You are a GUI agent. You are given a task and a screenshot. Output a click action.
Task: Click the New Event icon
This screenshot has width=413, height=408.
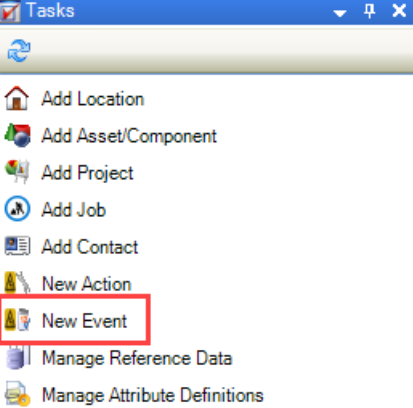(x=18, y=320)
